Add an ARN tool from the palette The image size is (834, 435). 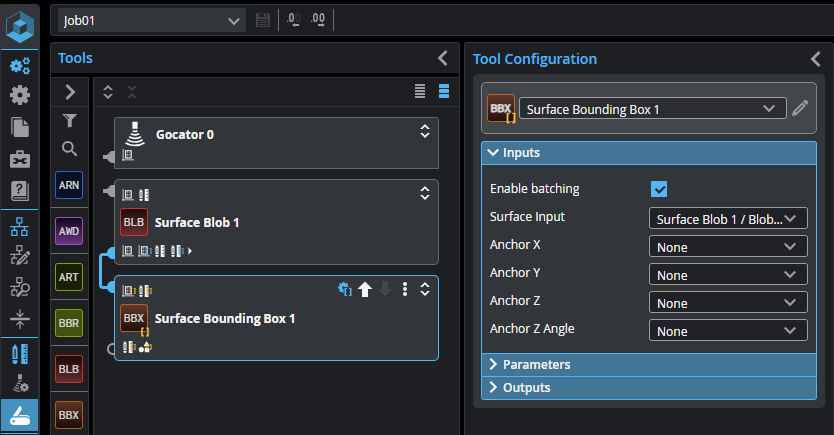[69, 185]
